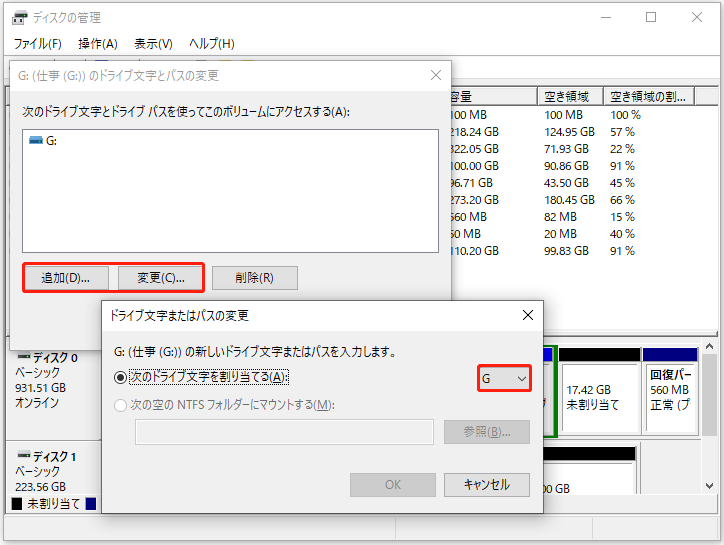Click the 空き領域の割... column header
Screen dimensions: 724x545
point(649,97)
